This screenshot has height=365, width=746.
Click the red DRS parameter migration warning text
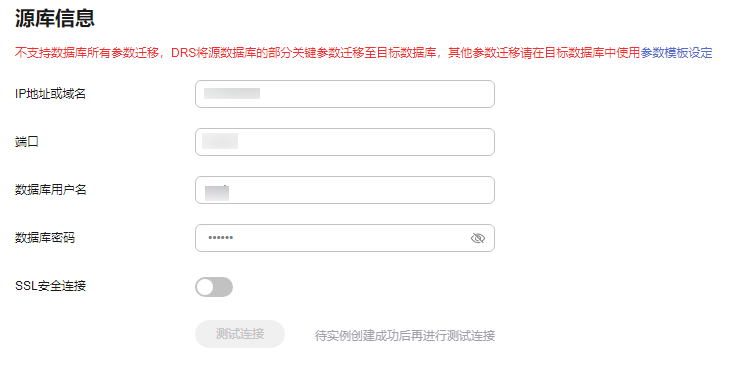328,53
